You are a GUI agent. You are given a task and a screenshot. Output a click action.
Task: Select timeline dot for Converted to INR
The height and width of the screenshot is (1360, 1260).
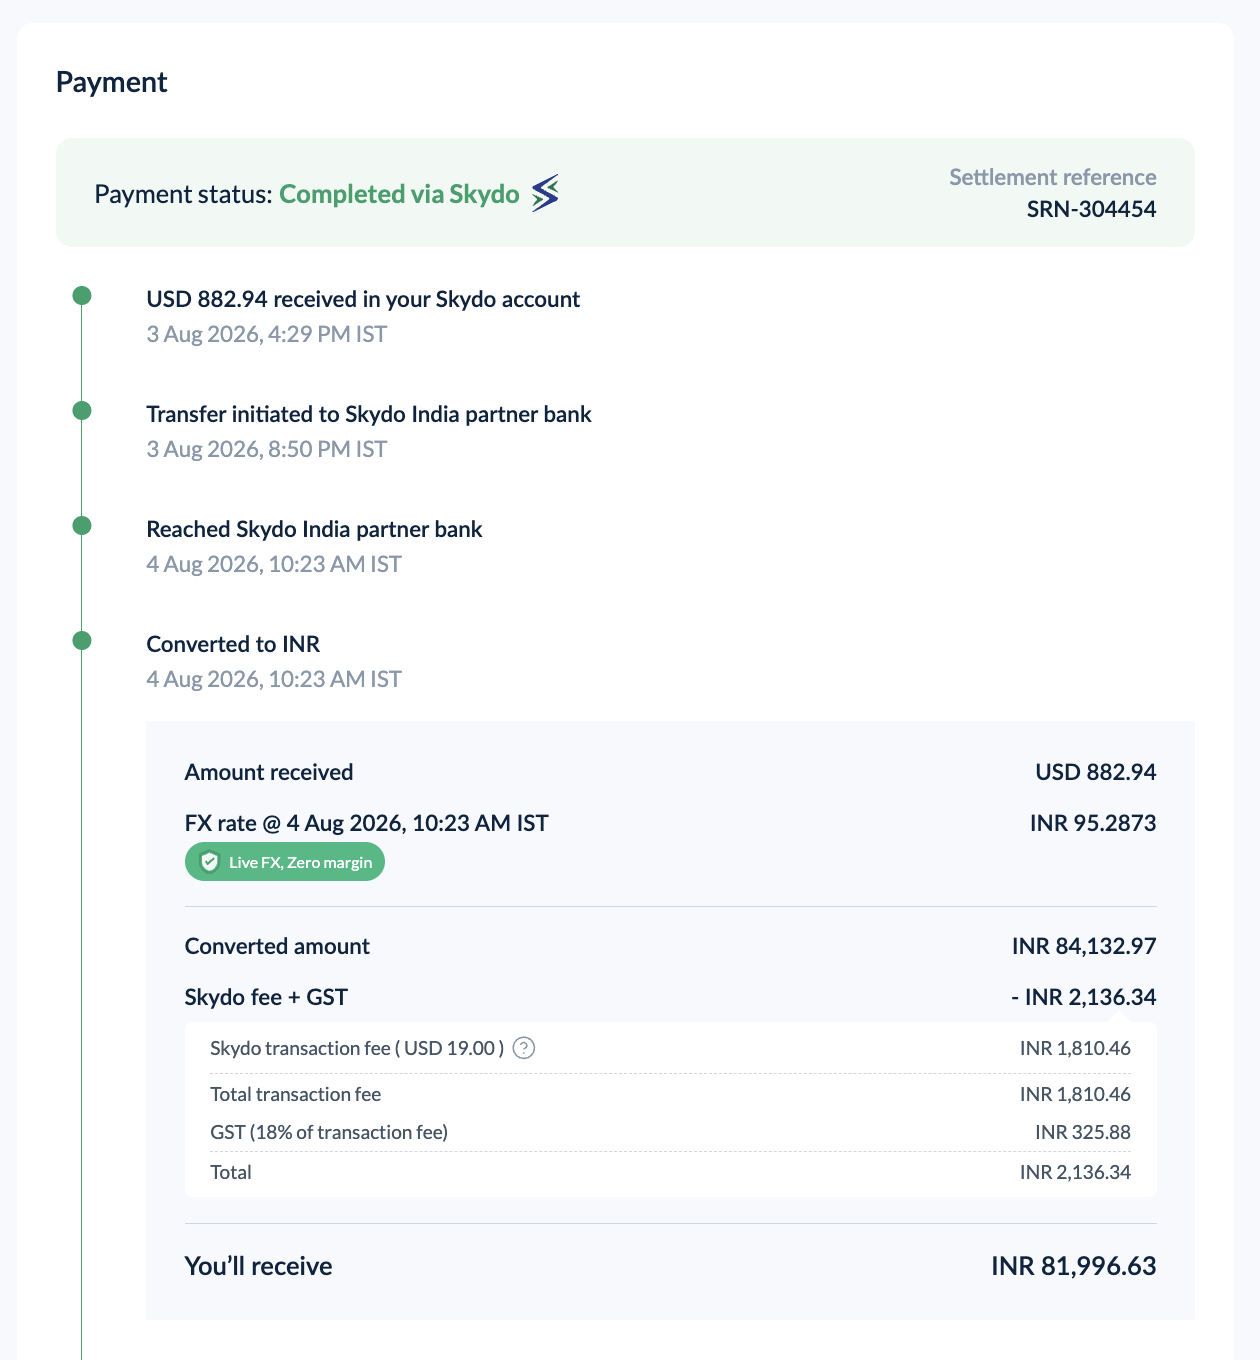point(82,640)
